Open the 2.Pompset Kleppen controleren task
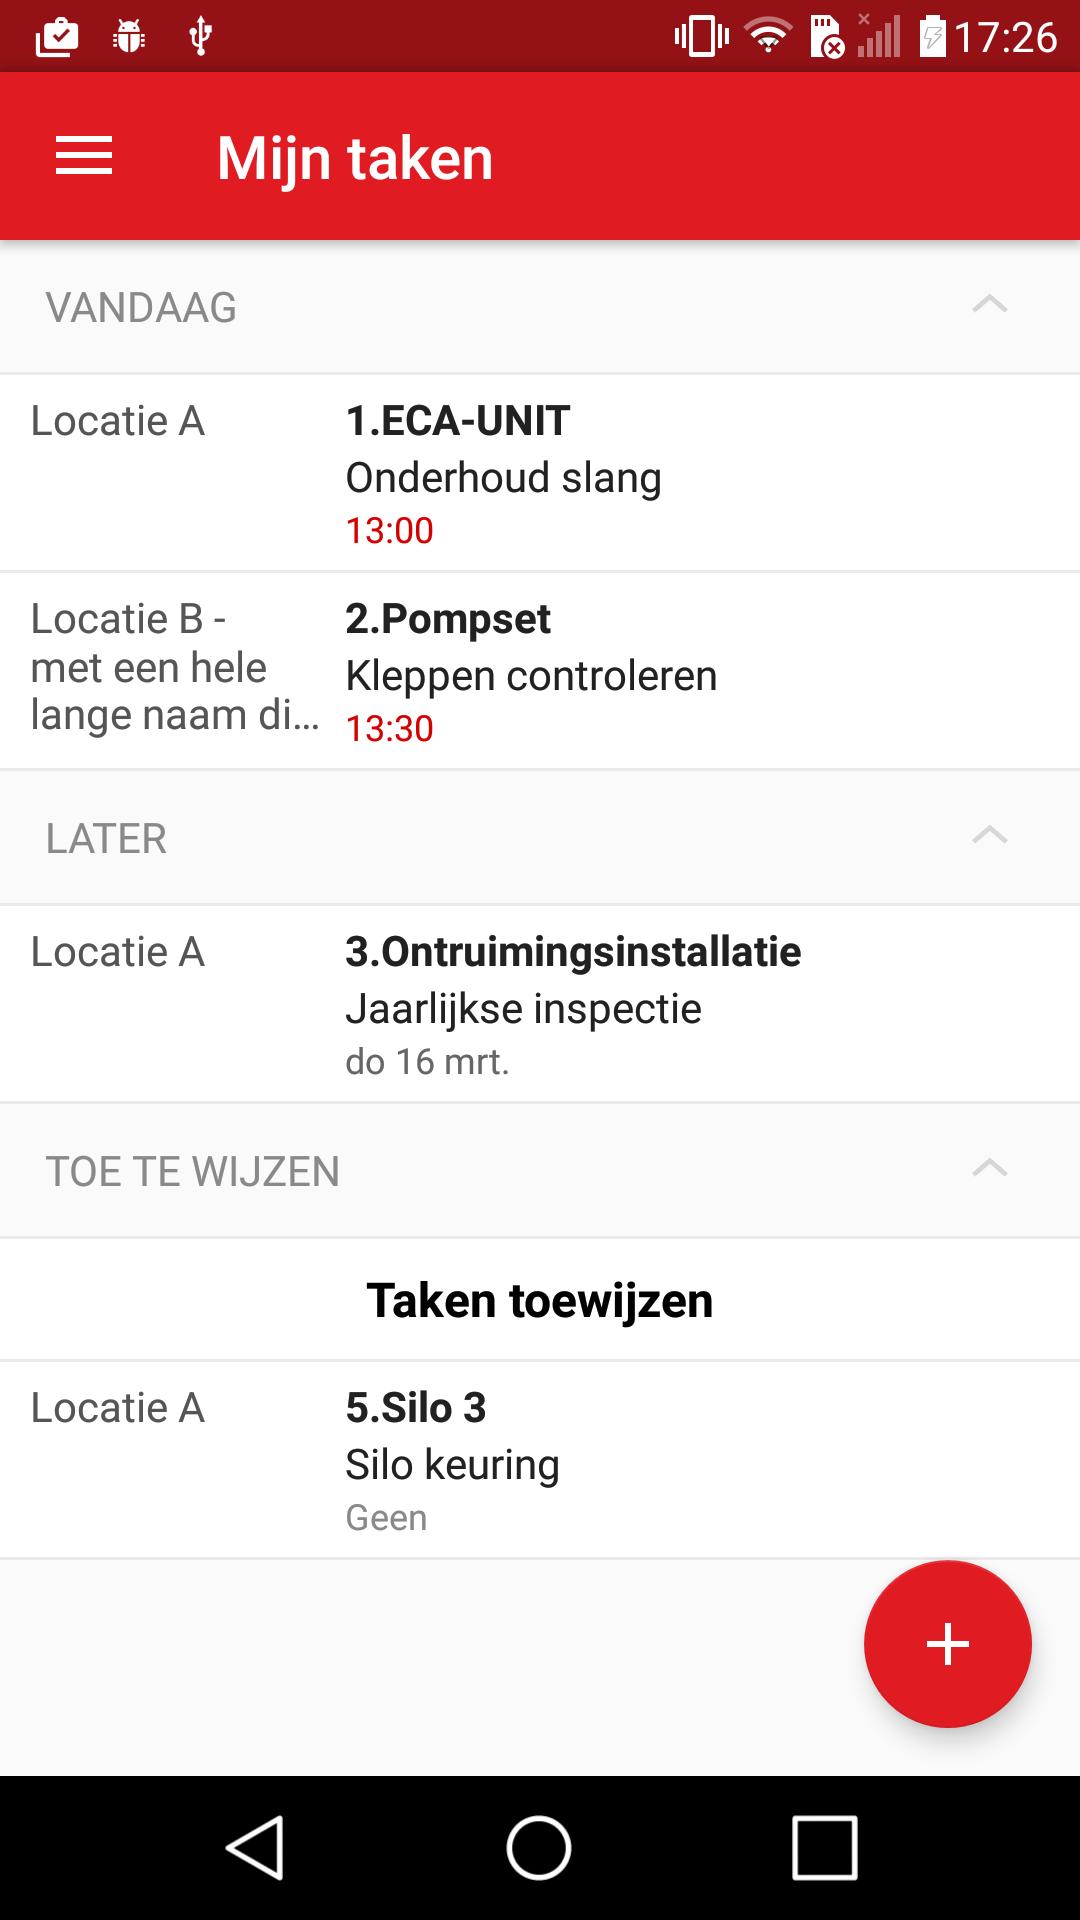This screenshot has width=1080, height=1920. click(x=540, y=672)
